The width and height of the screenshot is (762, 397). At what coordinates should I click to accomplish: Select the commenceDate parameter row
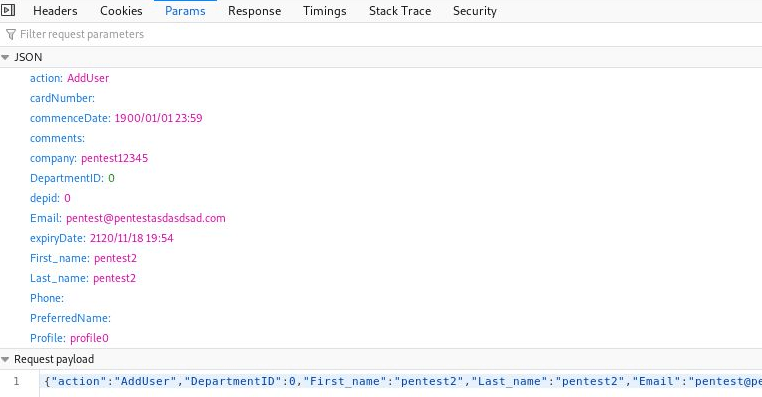[381, 118]
